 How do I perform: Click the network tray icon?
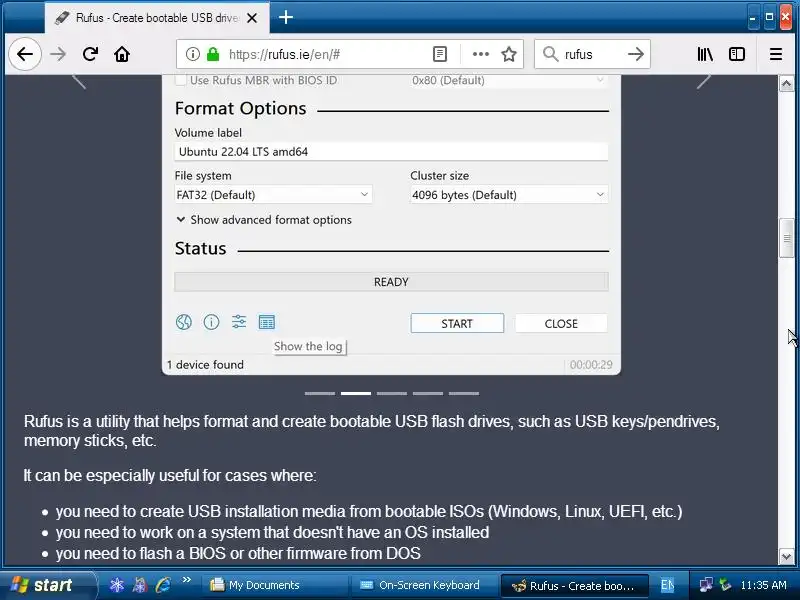[x=706, y=585]
